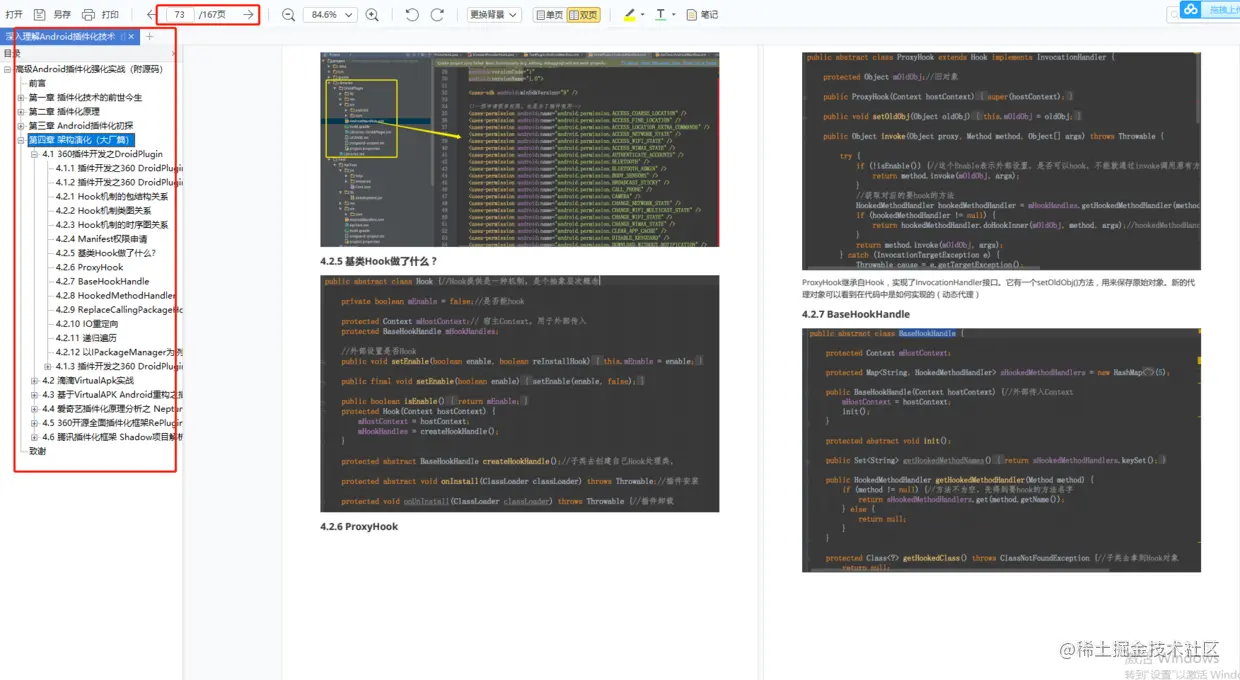
Task: Close the 目录 outline panel
Action: point(171,53)
